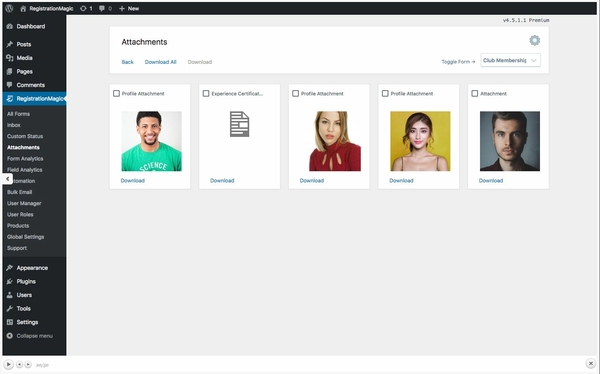
Task: Open the Plugins menu item
Action: pyautogui.click(x=26, y=281)
